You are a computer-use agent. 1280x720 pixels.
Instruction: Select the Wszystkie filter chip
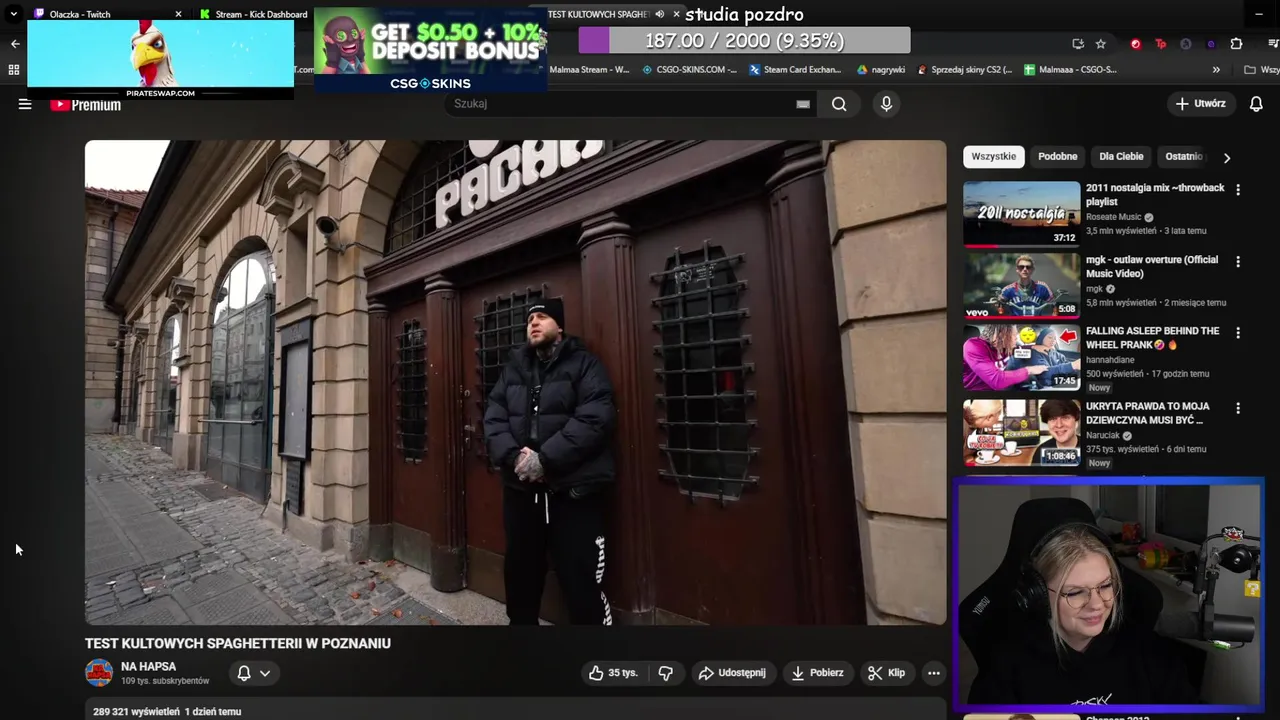(993, 157)
